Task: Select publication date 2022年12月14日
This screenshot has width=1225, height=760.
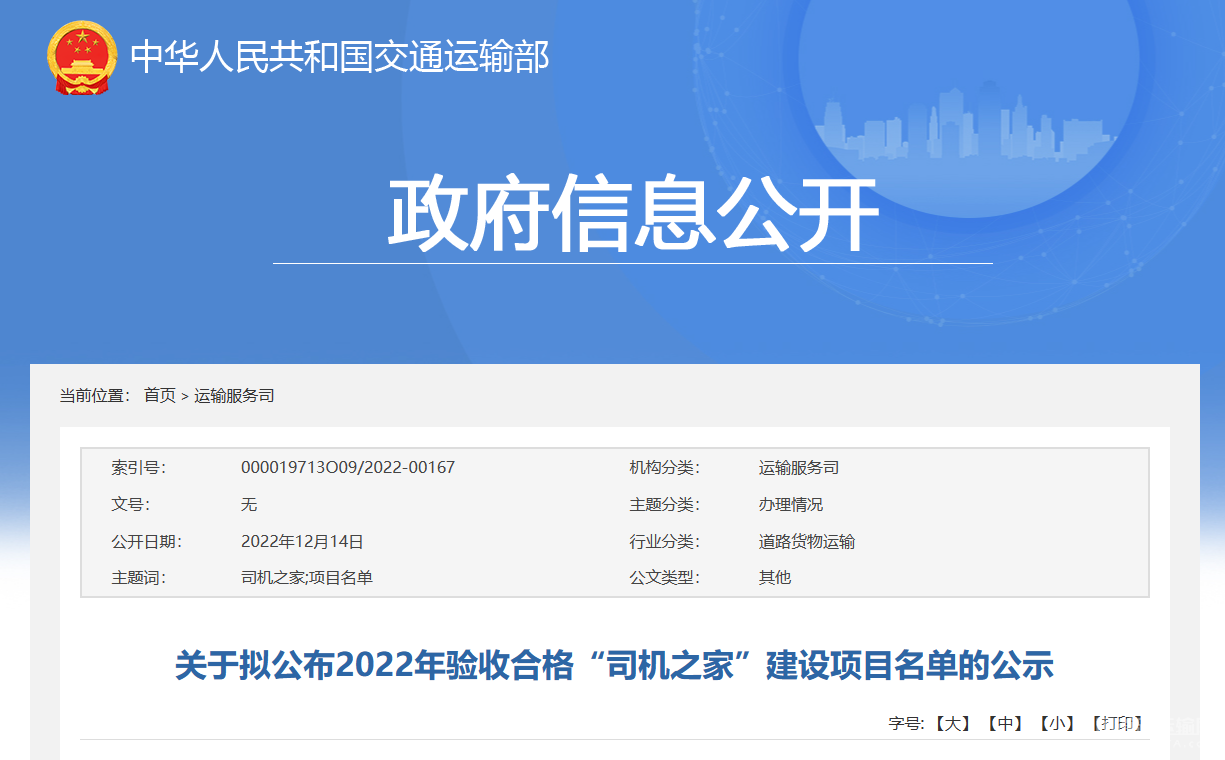Action: tap(302, 542)
